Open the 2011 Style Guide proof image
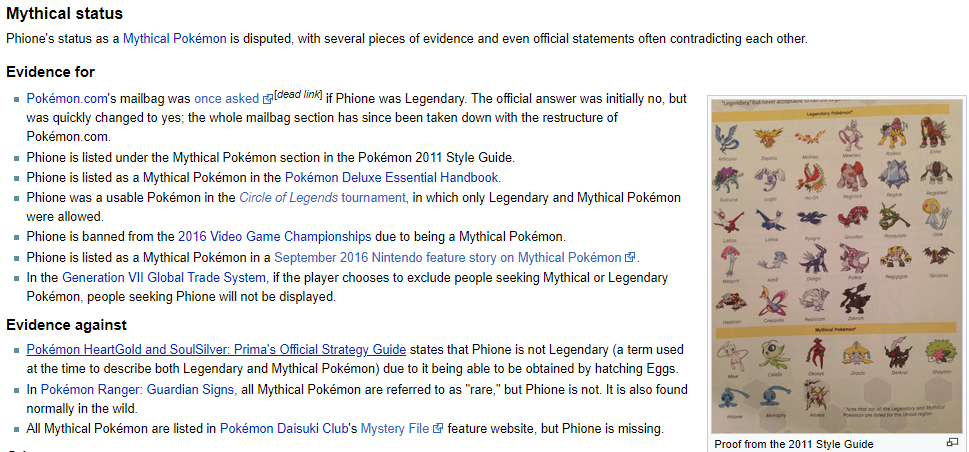 point(839,266)
